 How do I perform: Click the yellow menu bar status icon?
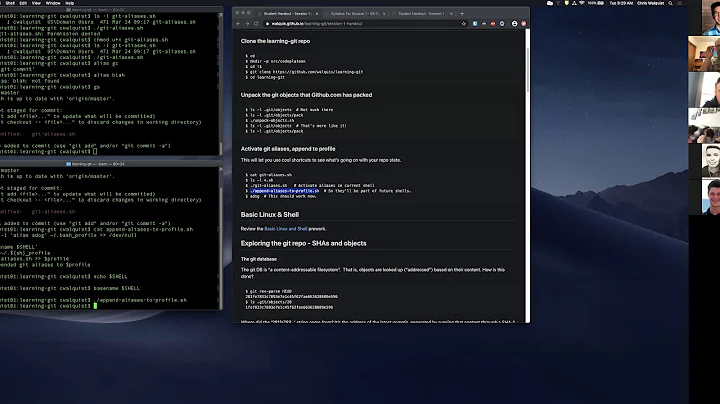tap(566, 3)
